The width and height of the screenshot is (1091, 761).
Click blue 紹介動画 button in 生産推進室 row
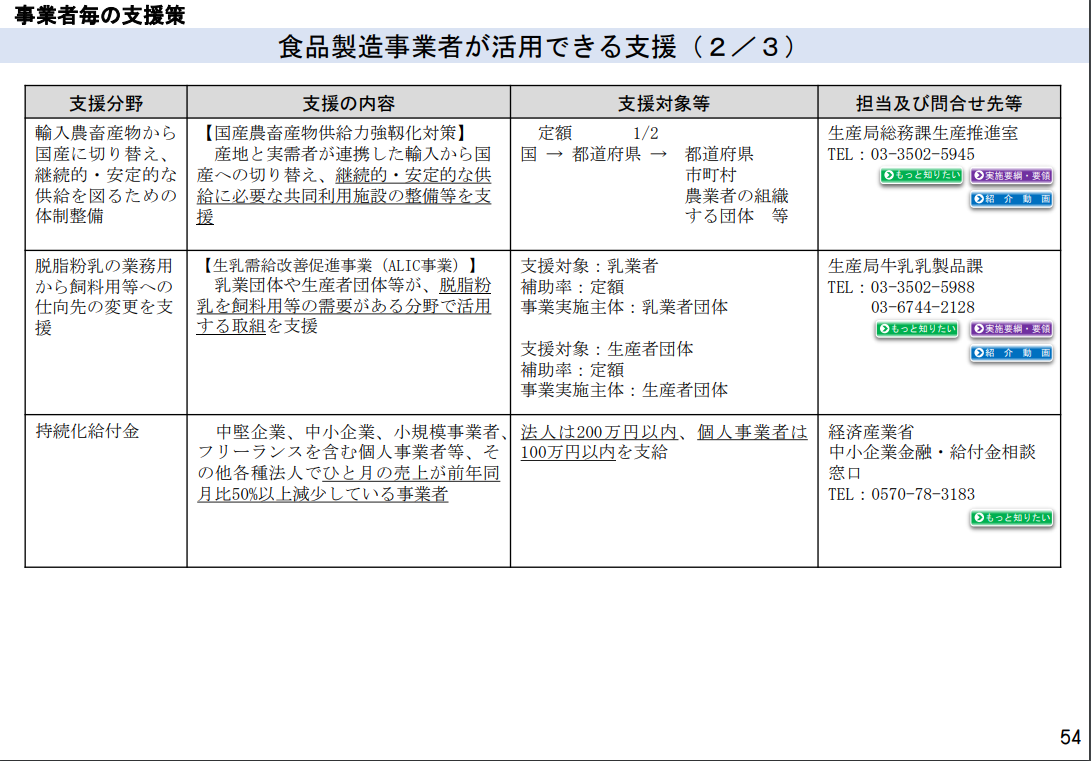(1012, 199)
